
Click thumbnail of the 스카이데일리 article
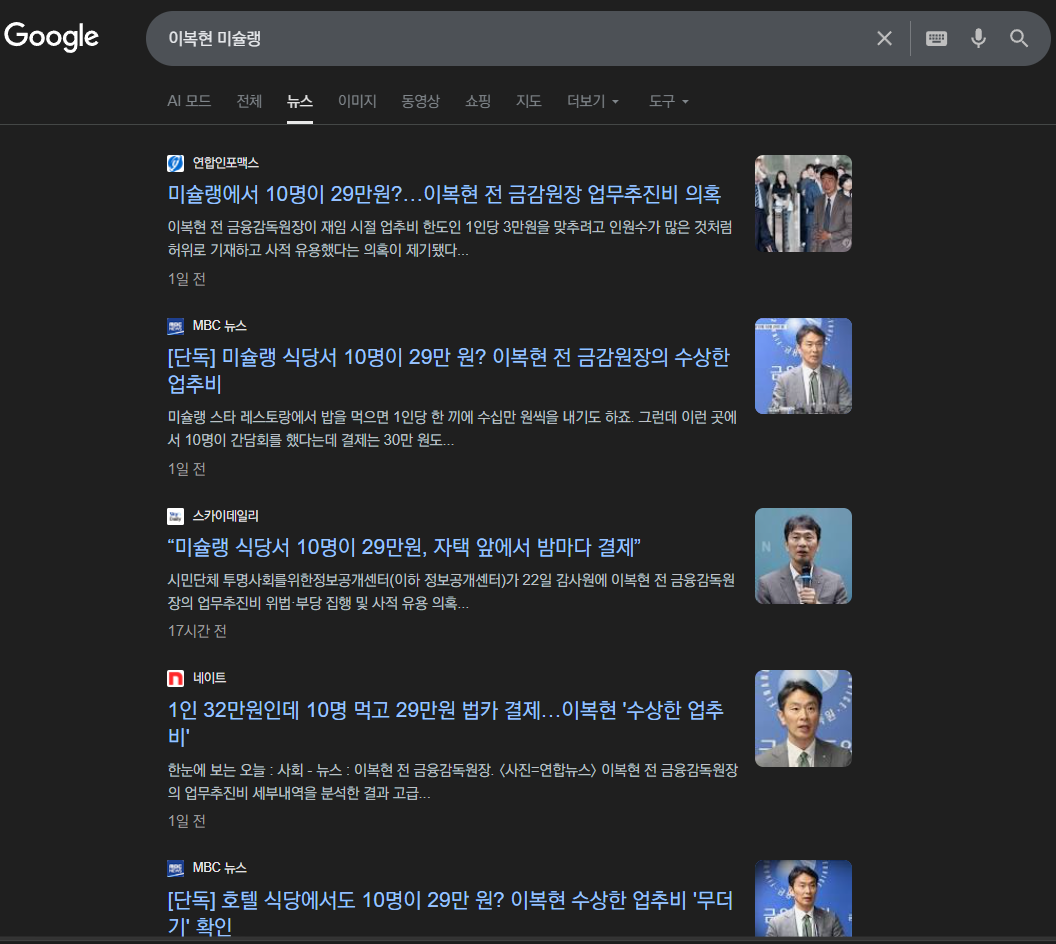(x=803, y=556)
